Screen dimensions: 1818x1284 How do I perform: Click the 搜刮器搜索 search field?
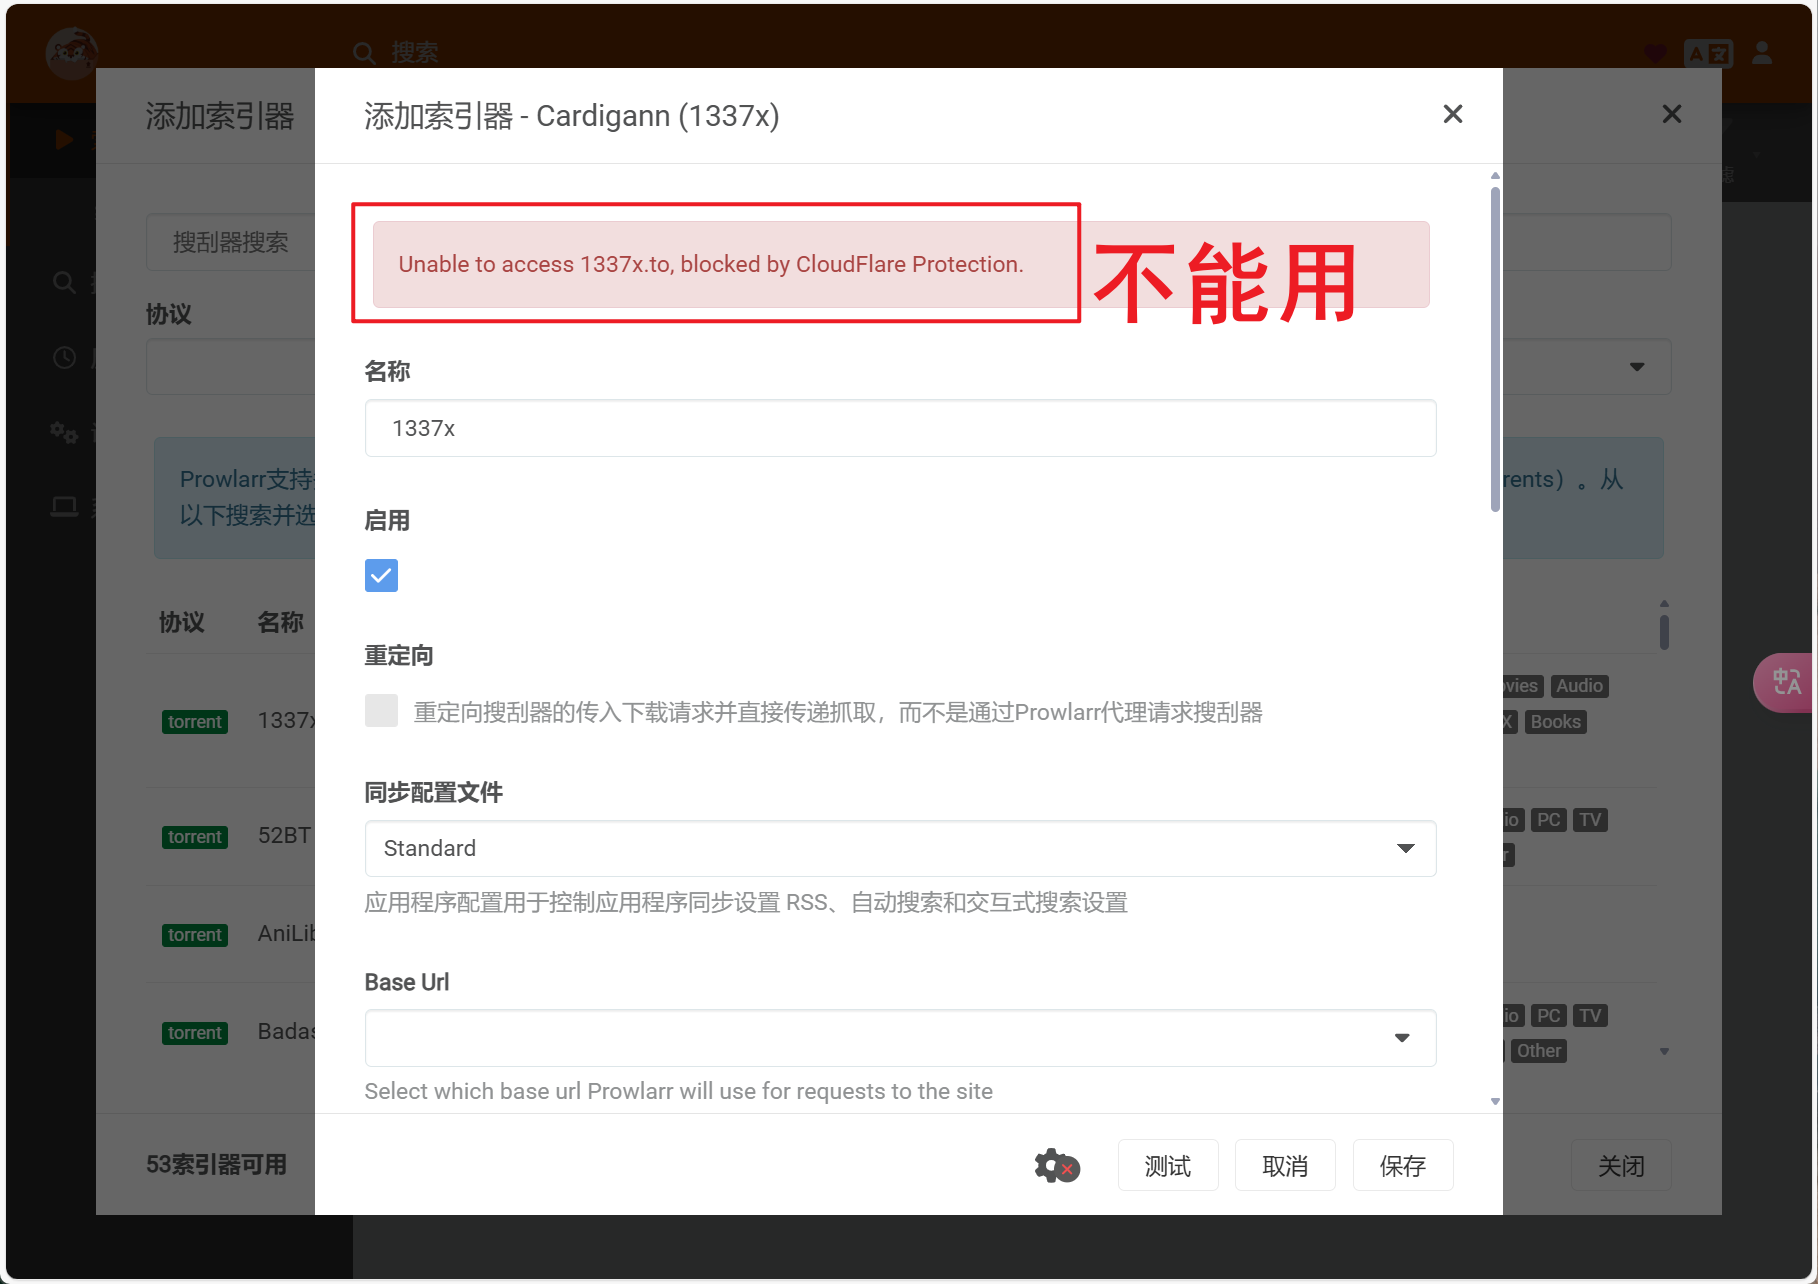231,242
